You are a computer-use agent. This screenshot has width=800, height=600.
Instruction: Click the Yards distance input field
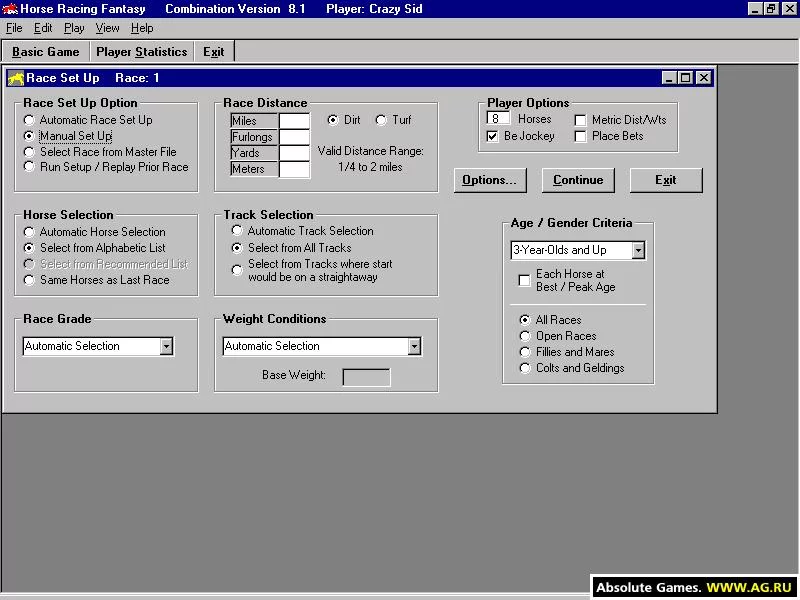point(294,153)
